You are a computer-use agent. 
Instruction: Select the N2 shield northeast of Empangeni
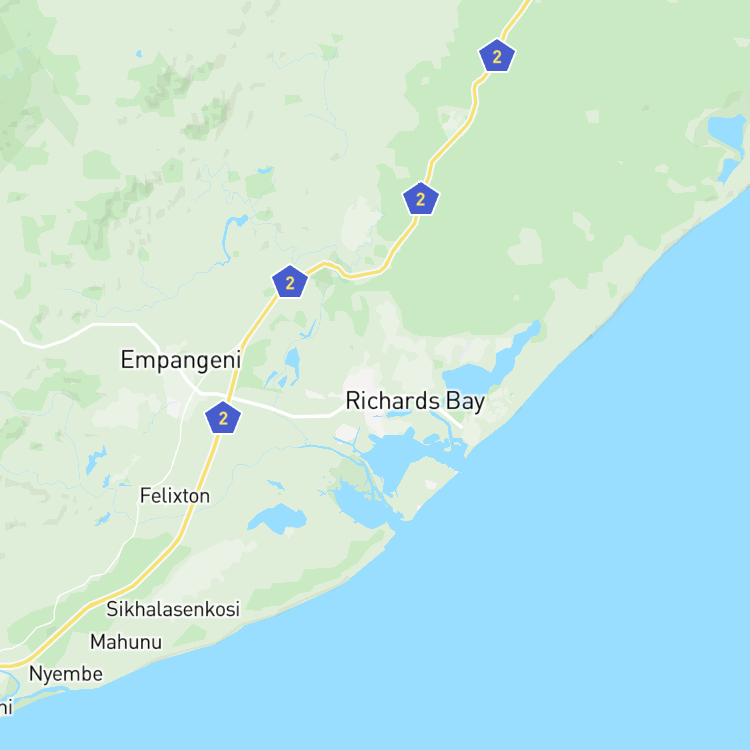(290, 282)
